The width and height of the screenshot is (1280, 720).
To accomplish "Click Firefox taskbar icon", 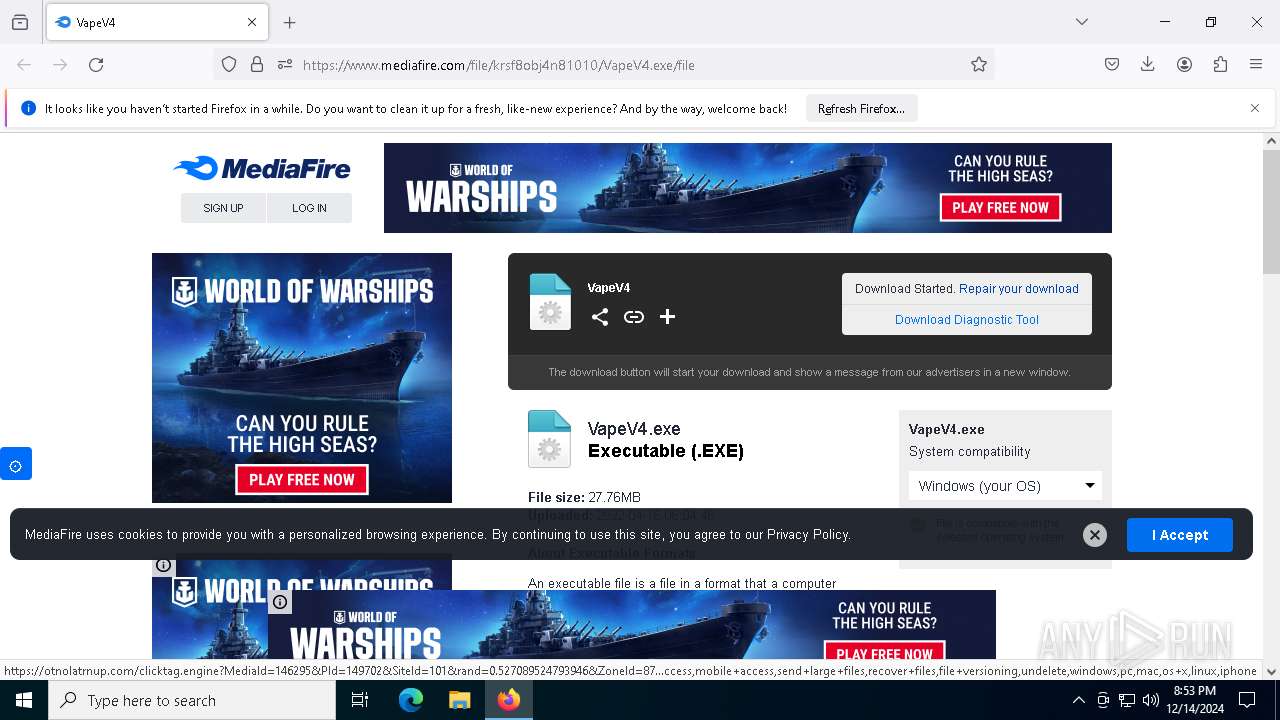I will [x=509, y=700].
